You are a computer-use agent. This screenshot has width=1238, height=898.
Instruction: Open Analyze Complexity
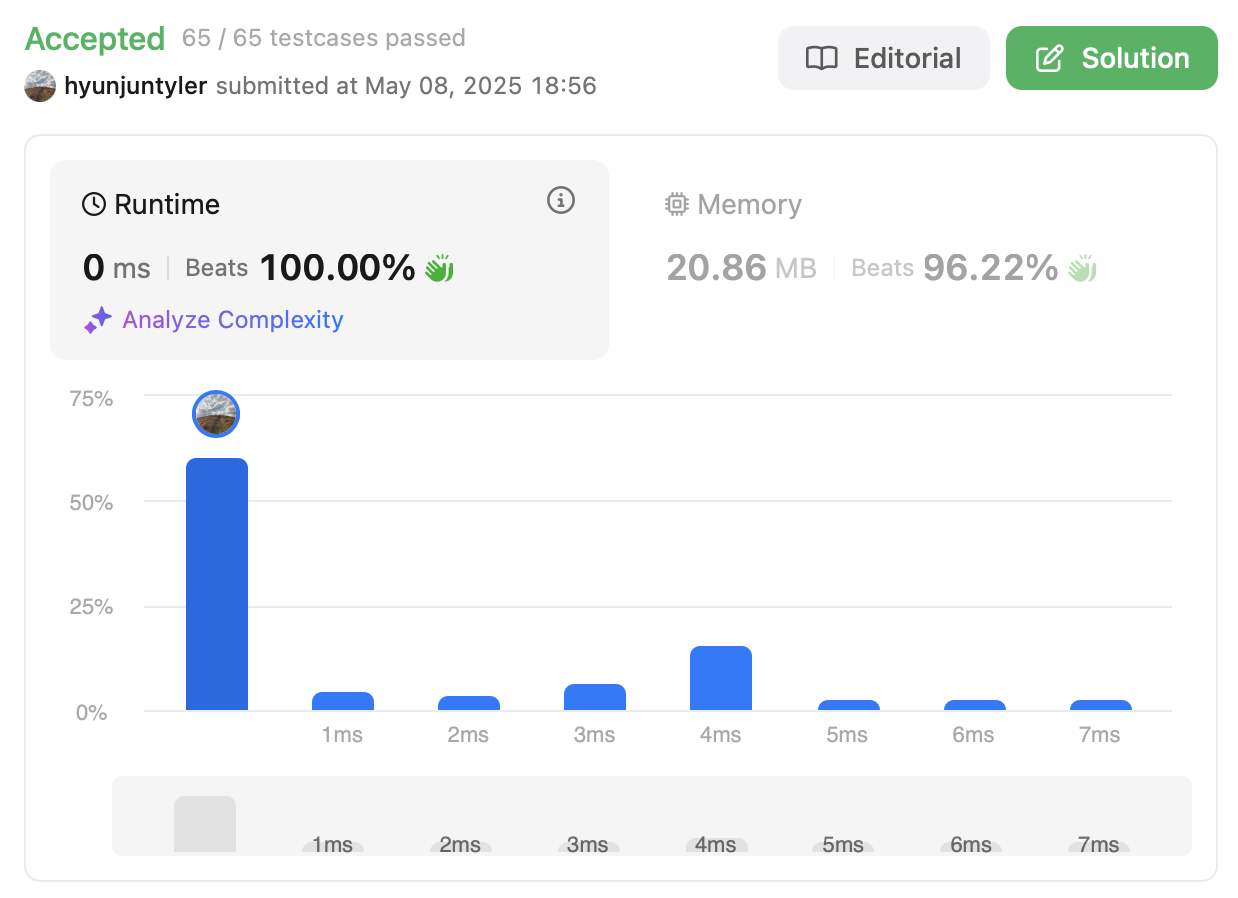pos(233,320)
